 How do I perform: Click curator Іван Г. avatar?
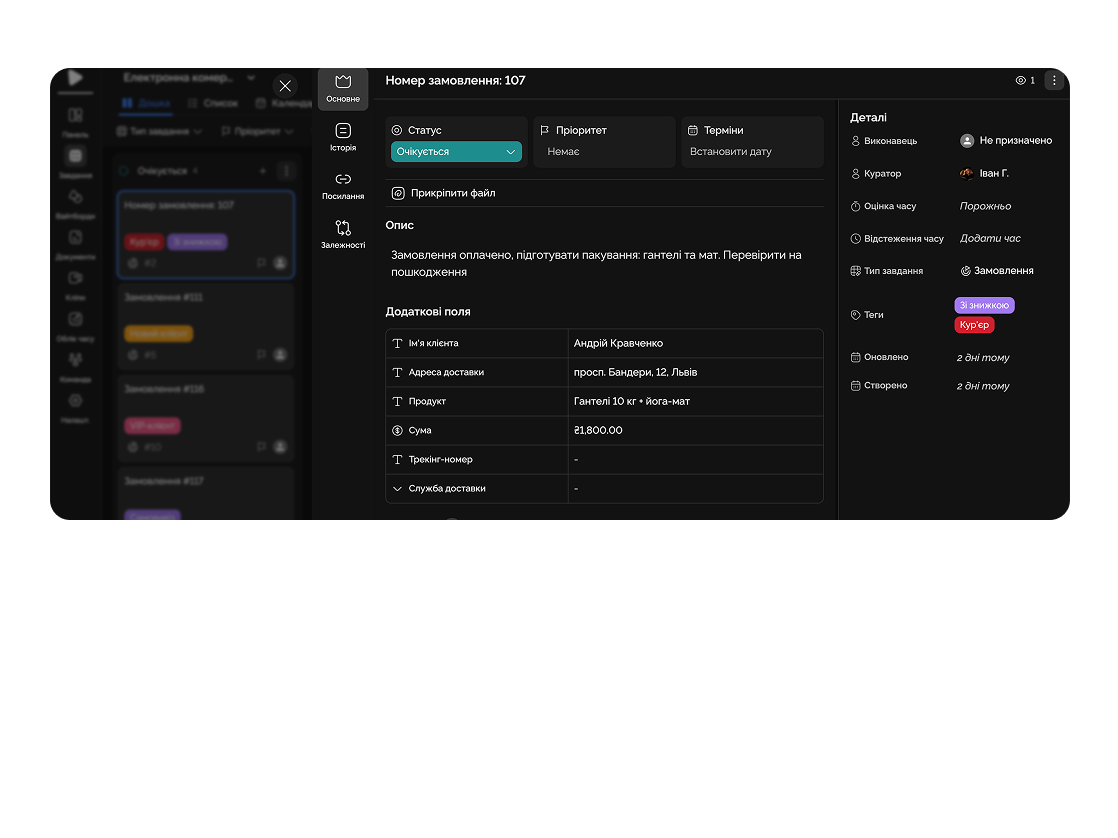(967, 173)
